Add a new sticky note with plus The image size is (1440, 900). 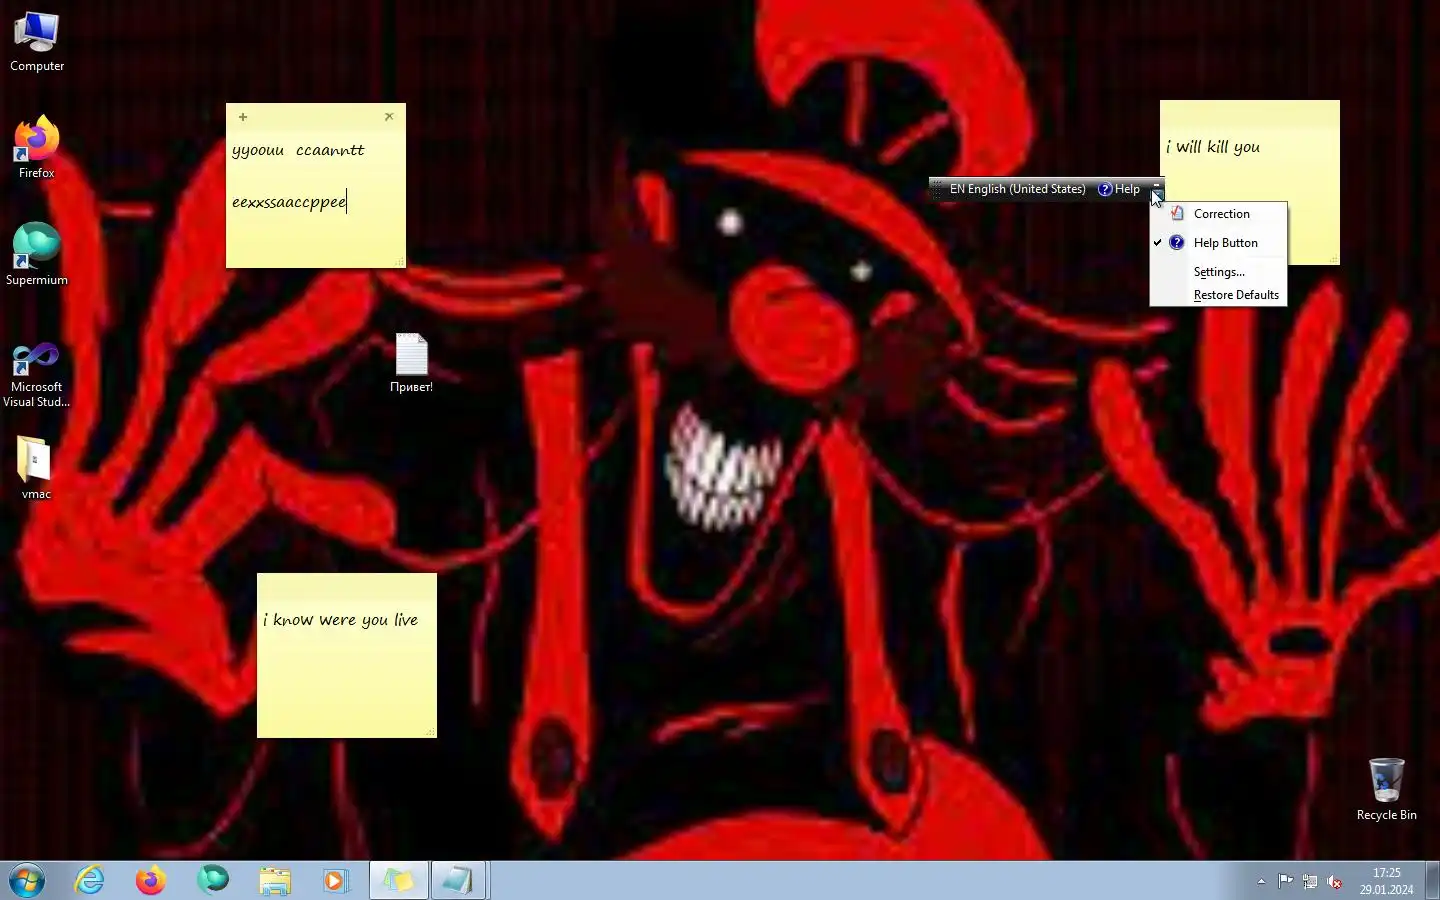point(243,117)
